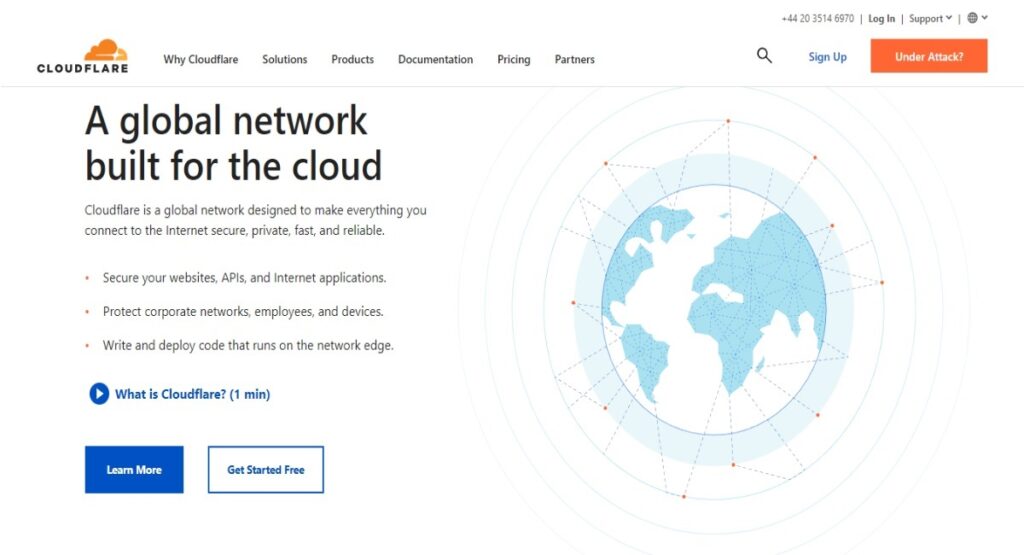Click the paragraph starting Cloudflare is a global network designed
Screen dimensions: 1024x555
[255, 220]
